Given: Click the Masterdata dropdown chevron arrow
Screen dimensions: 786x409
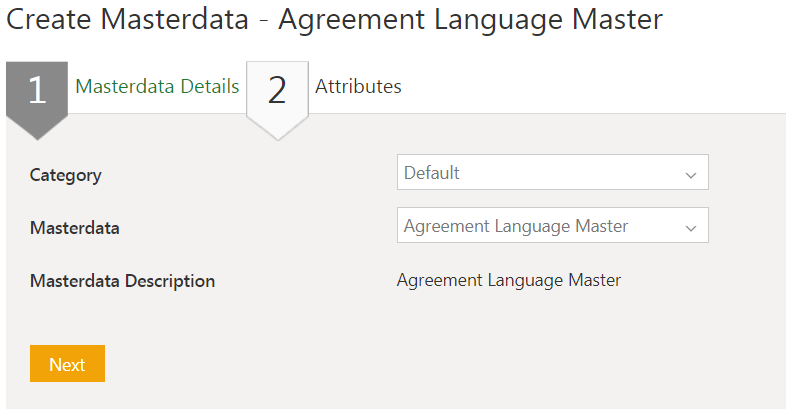Looking at the screenshot, I should [x=690, y=228].
